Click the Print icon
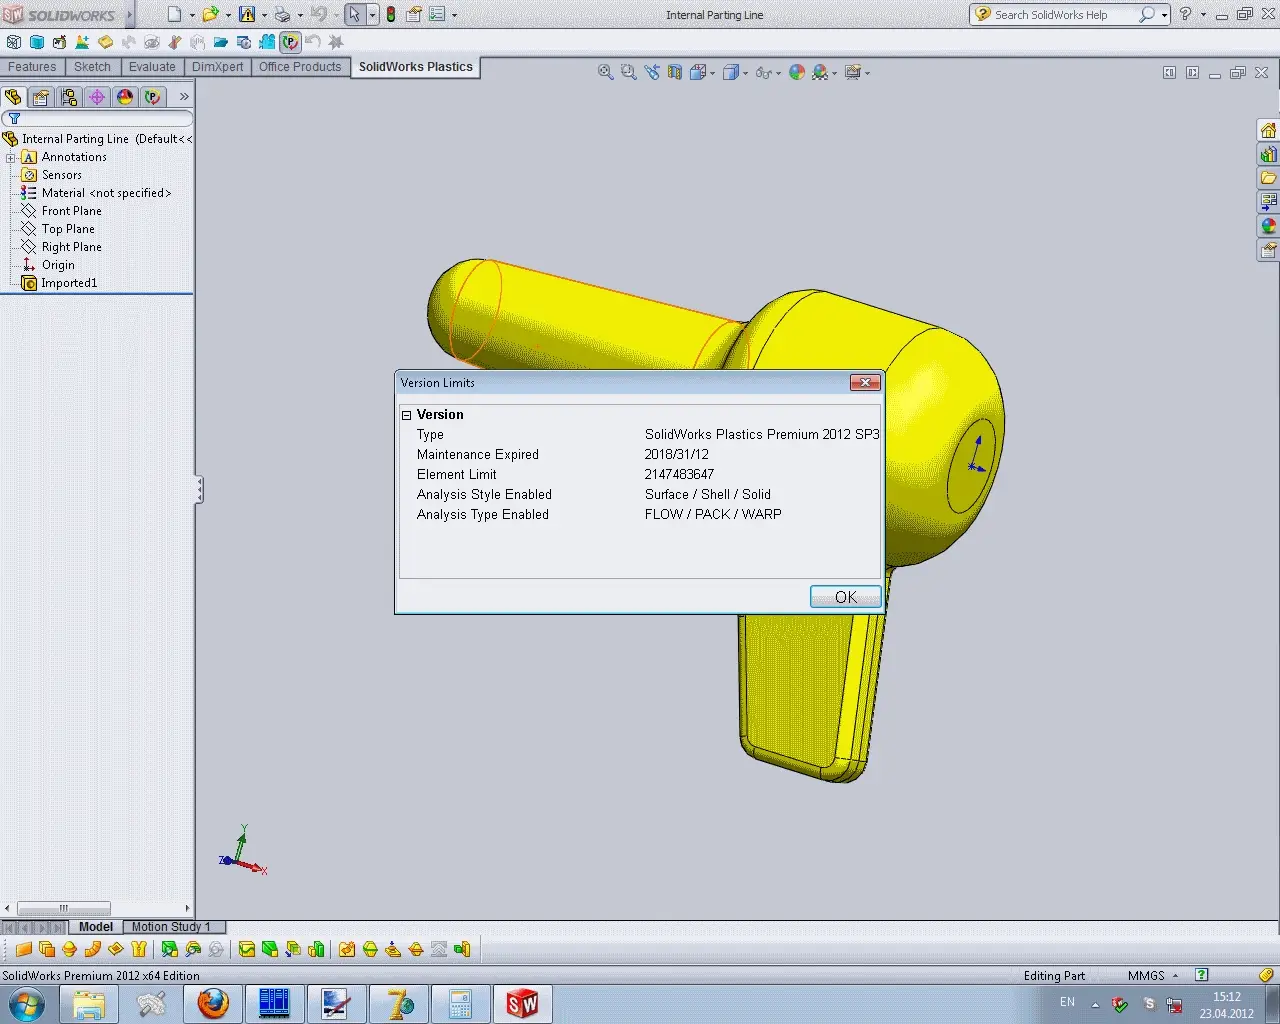Image resolution: width=1280 pixels, height=1024 pixels. click(282, 15)
